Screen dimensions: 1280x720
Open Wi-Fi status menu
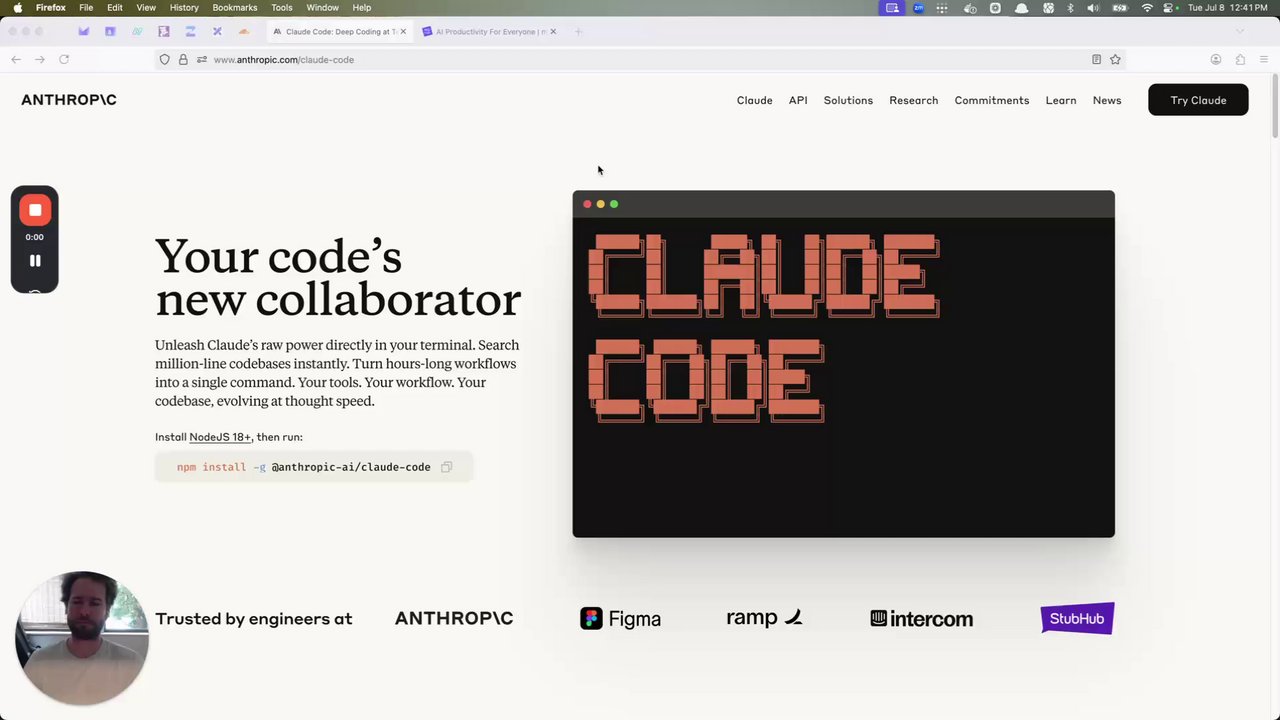pos(1147,7)
